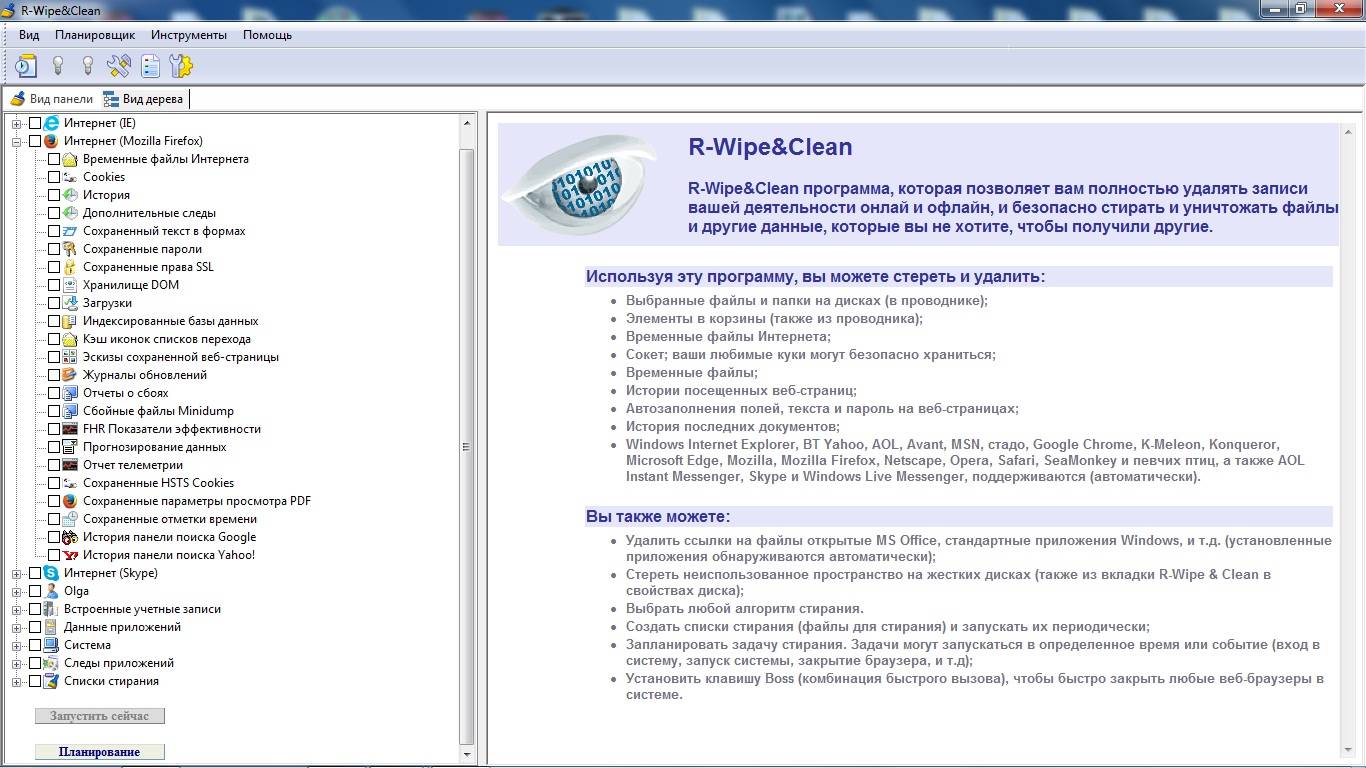Viewport: 1366px width, 768px height.
Task: Tick the Журналы обновлений checkbox
Action: 54,375
